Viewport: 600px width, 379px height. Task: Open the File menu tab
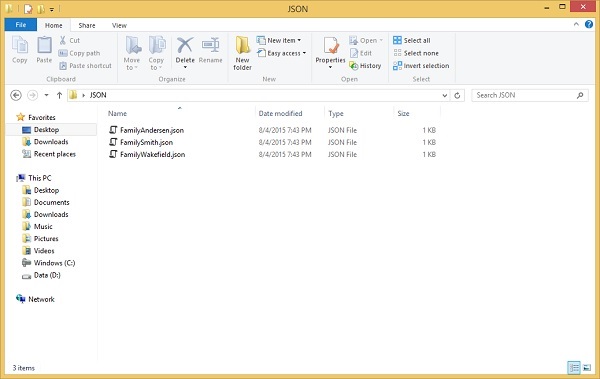click(x=21, y=25)
